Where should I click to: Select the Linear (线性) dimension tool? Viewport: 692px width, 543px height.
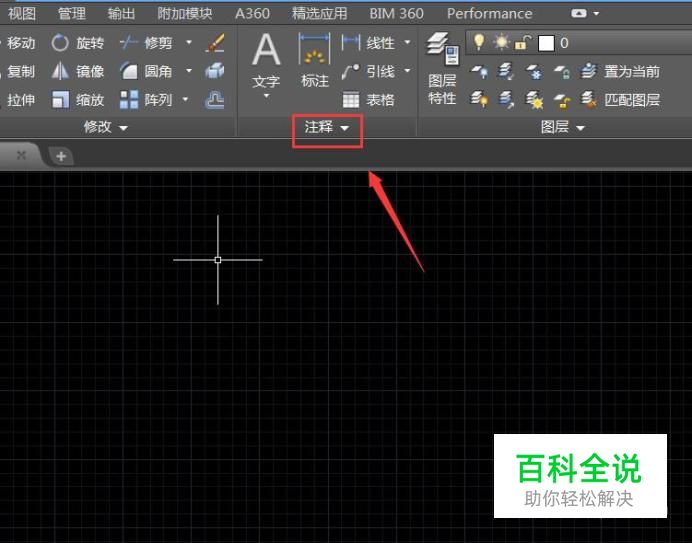coord(368,43)
